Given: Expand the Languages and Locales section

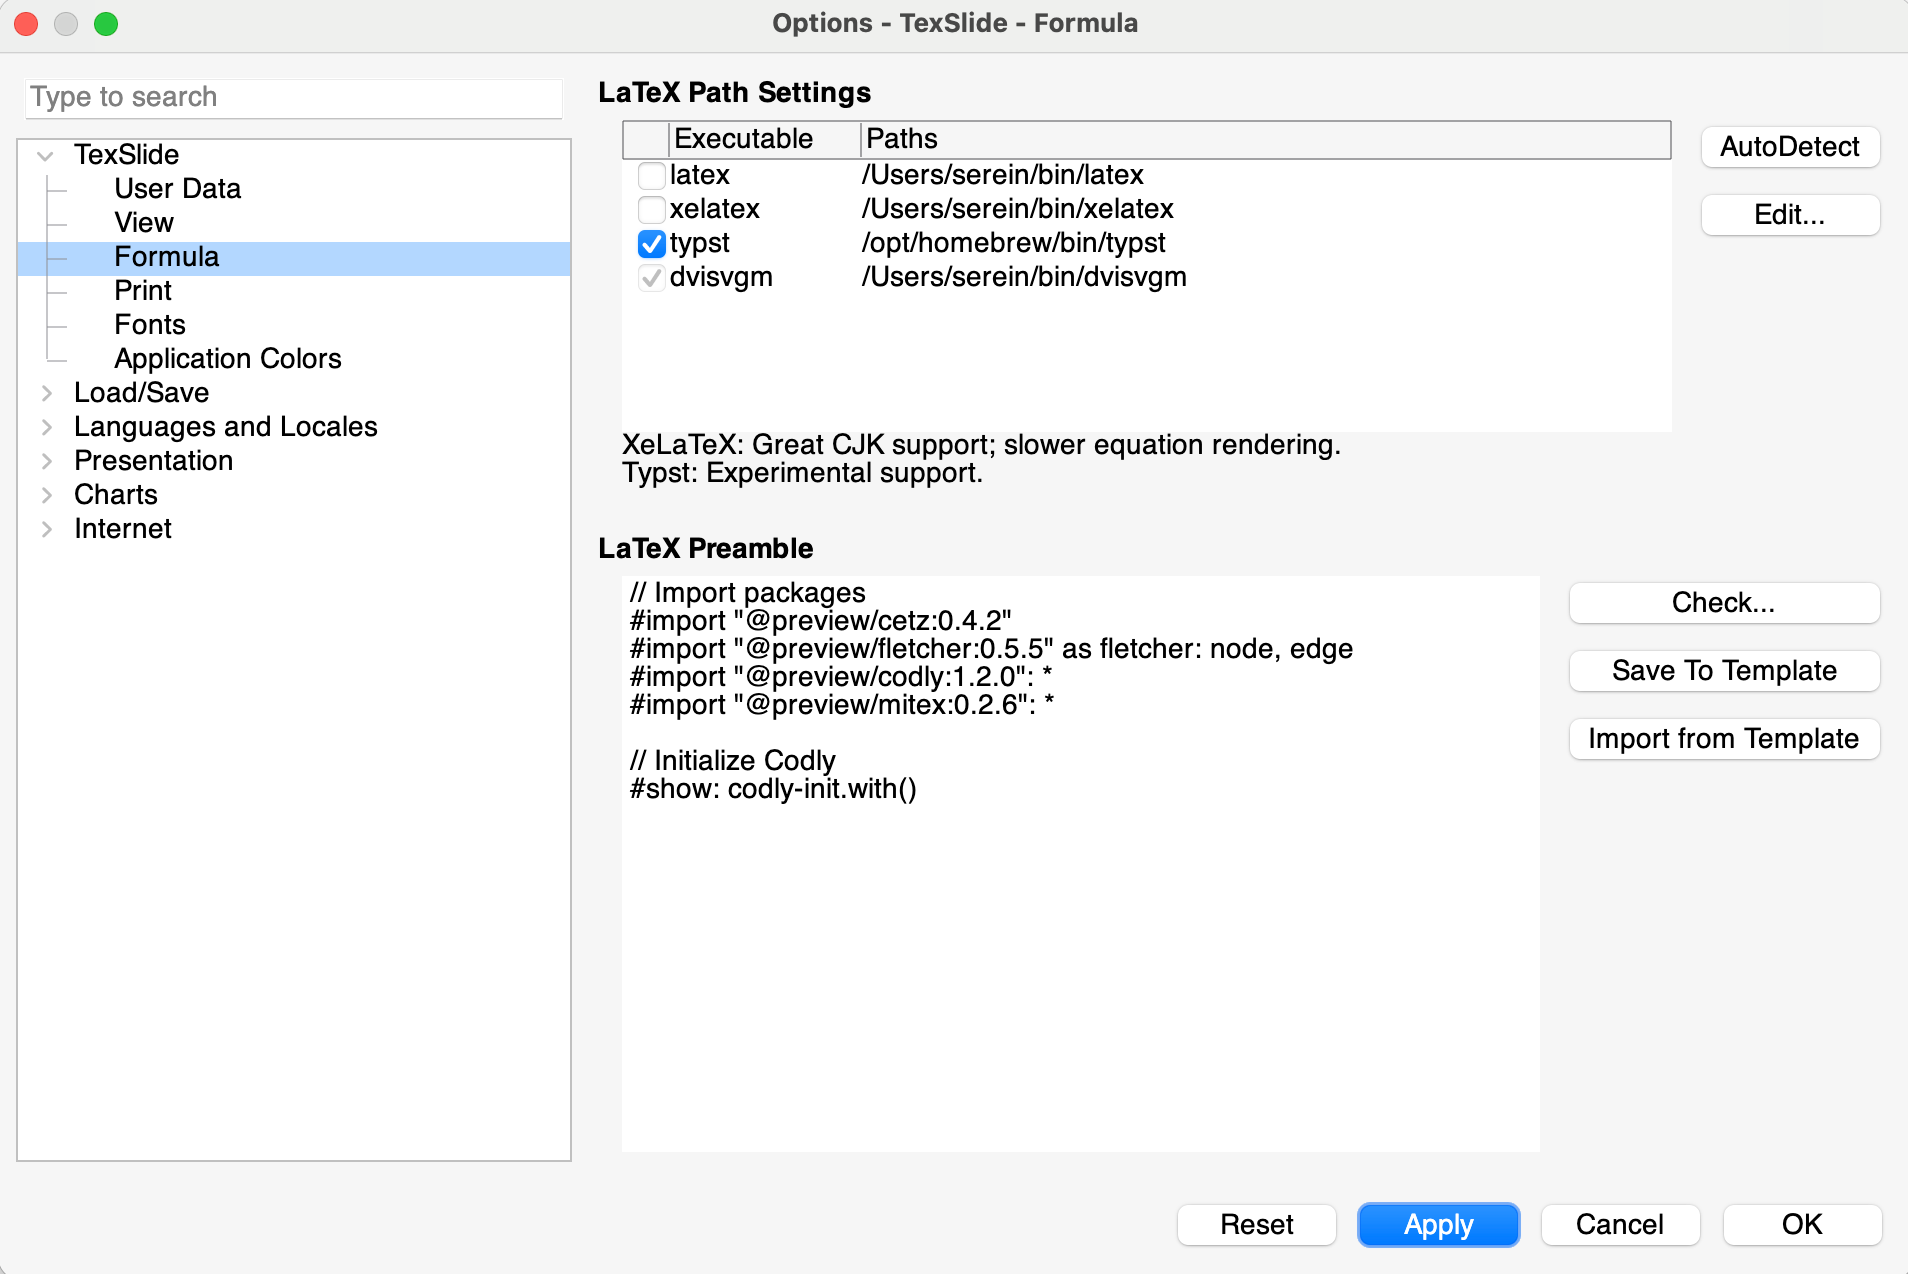Looking at the screenshot, I should [46, 427].
